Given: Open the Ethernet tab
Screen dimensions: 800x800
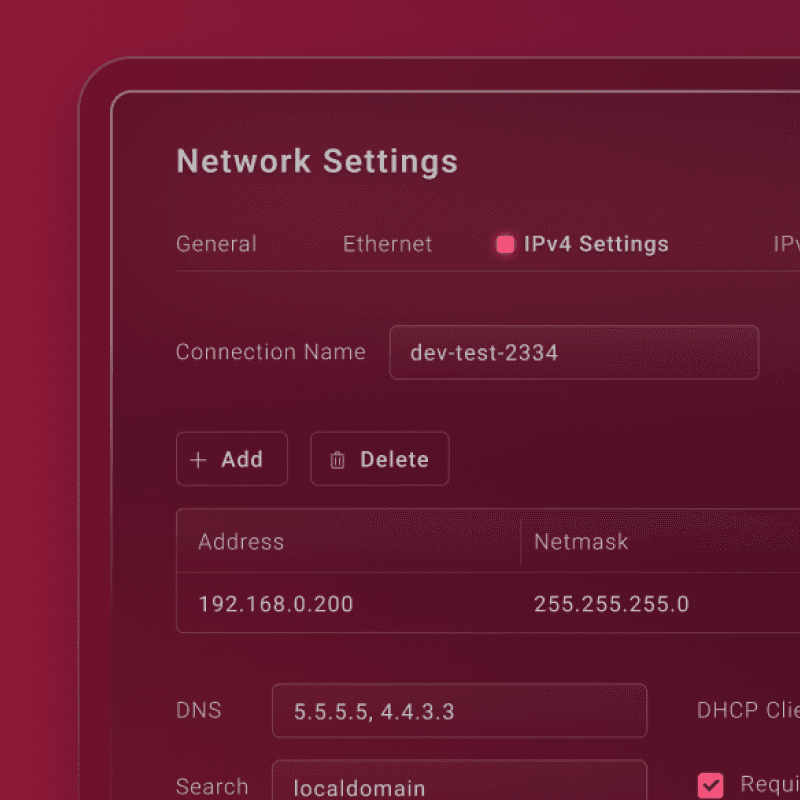Looking at the screenshot, I should point(387,244).
